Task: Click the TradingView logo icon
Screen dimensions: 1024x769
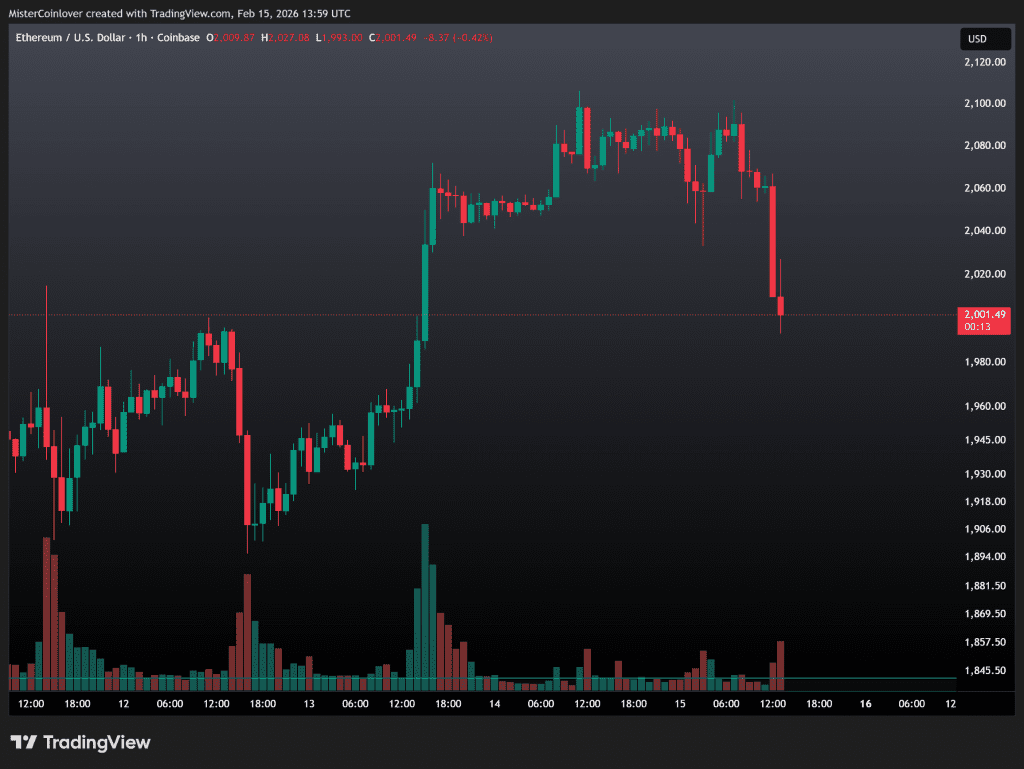Action: pyautogui.click(x=24, y=742)
